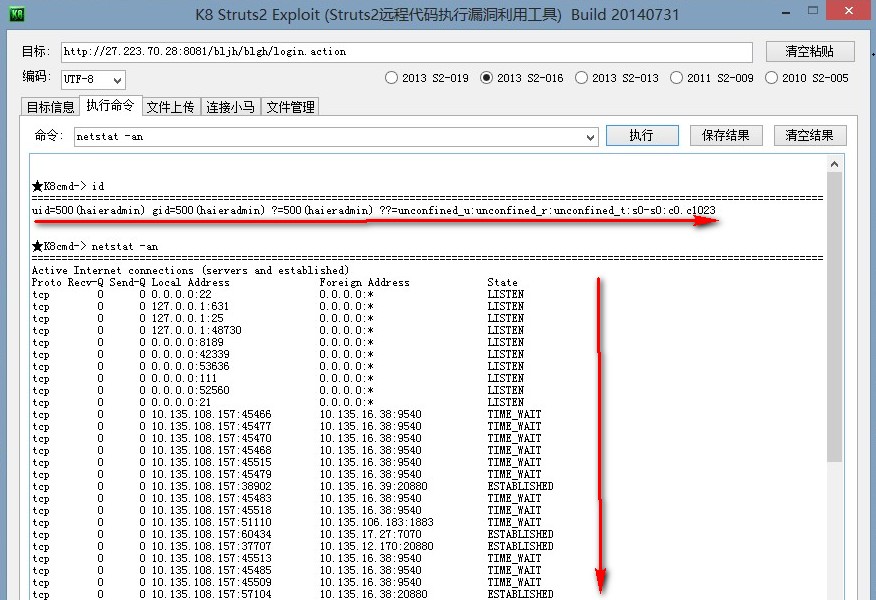This screenshot has height=600, width=876.
Task: Click local address 10.135.108.157:51110
Action: 212,522
